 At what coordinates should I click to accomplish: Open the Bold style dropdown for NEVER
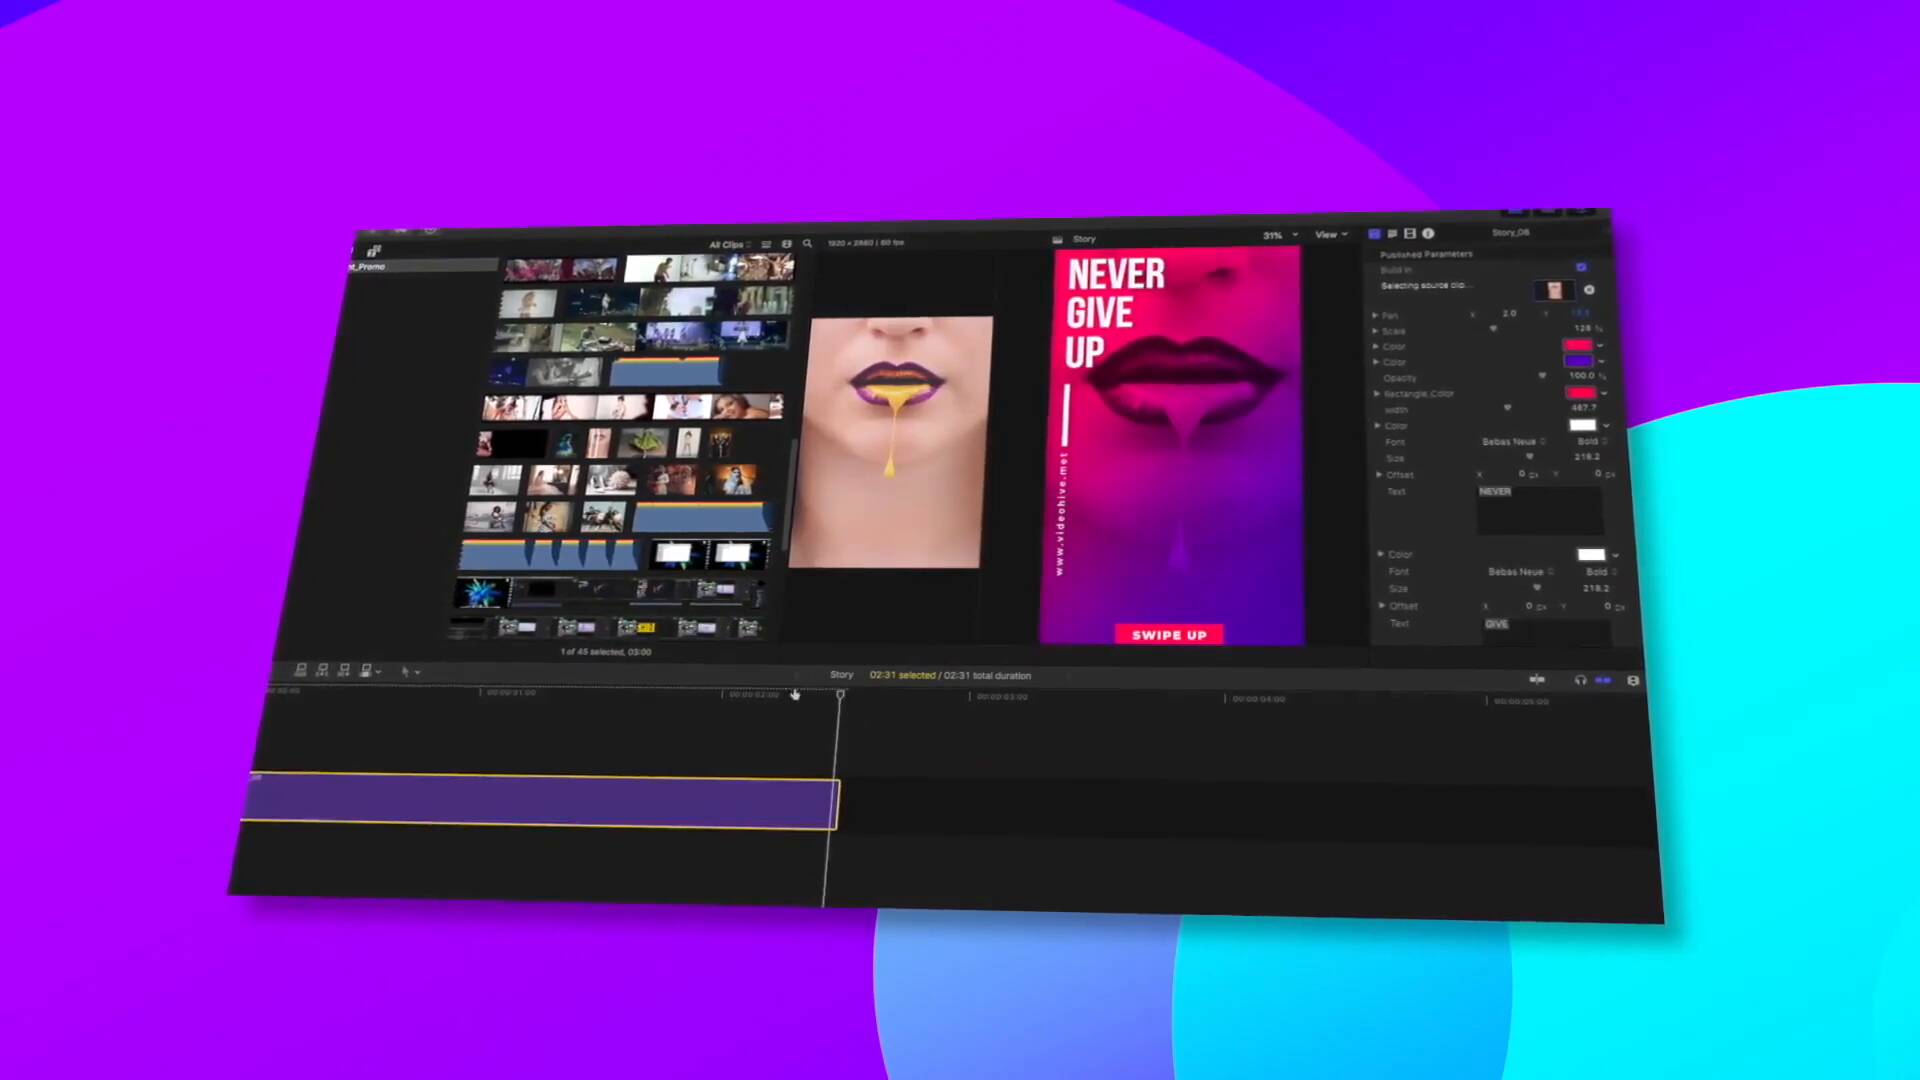click(1592, 441)
